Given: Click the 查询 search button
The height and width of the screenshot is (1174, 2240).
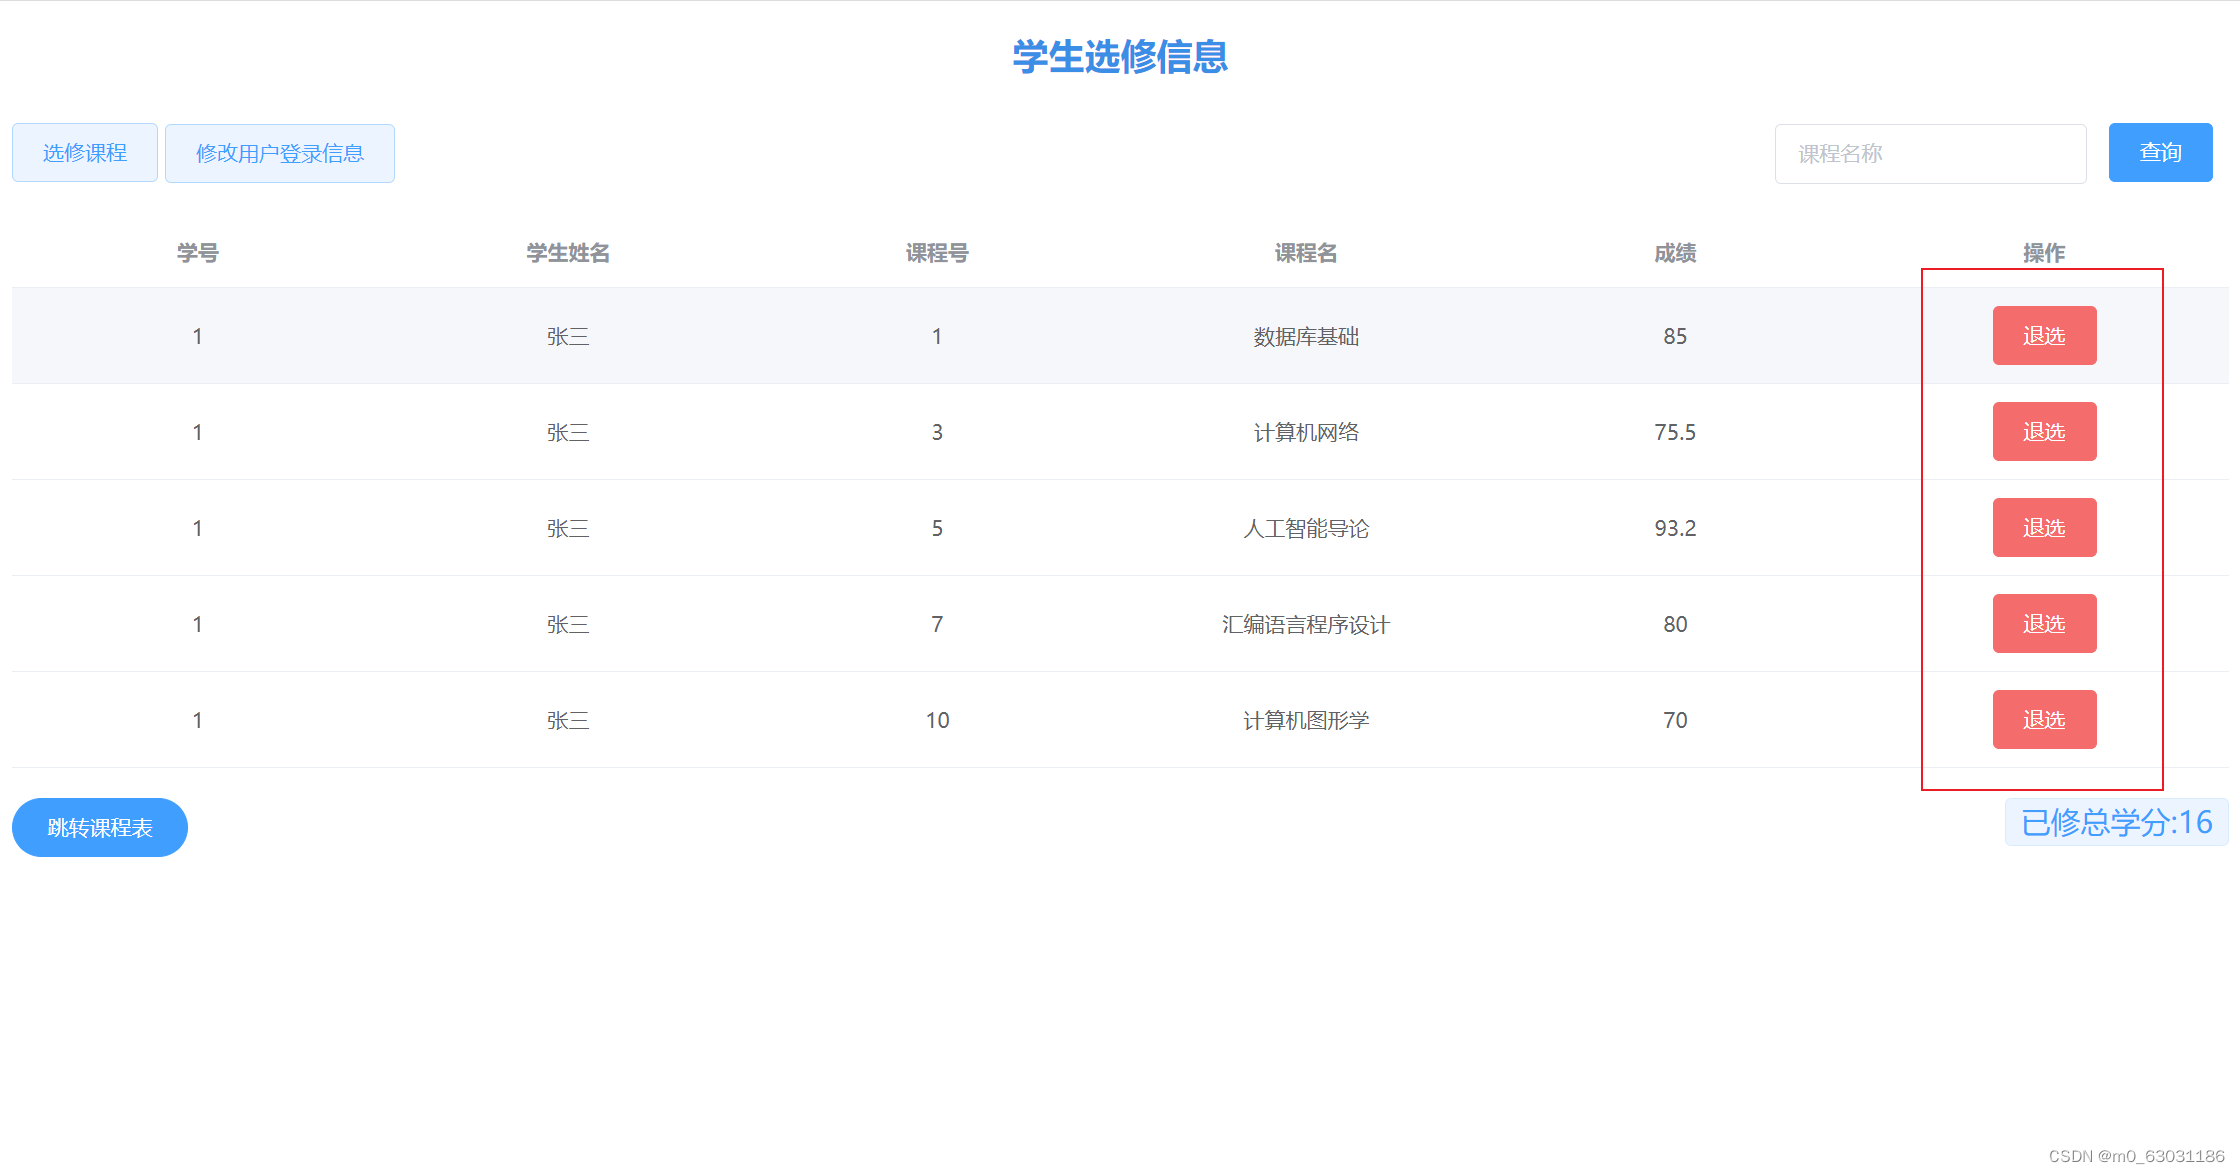Looking at the screenshot, I should click(x=2160, y=152).
